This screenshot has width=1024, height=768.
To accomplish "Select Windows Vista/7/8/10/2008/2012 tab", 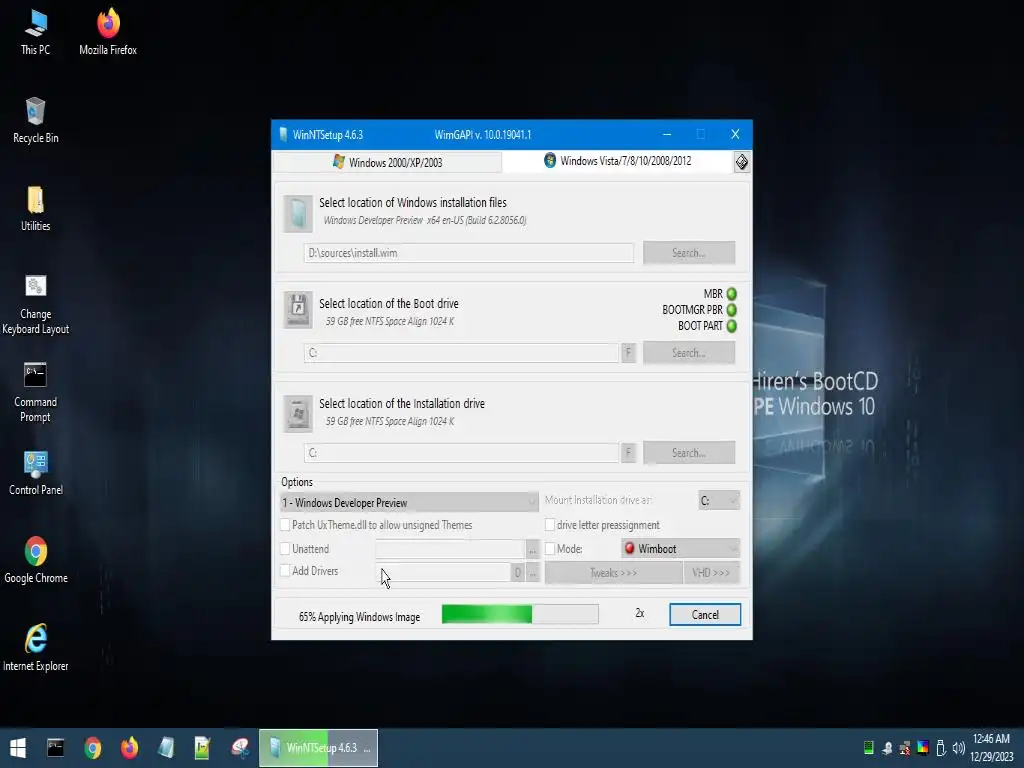I will pos(618,161).
